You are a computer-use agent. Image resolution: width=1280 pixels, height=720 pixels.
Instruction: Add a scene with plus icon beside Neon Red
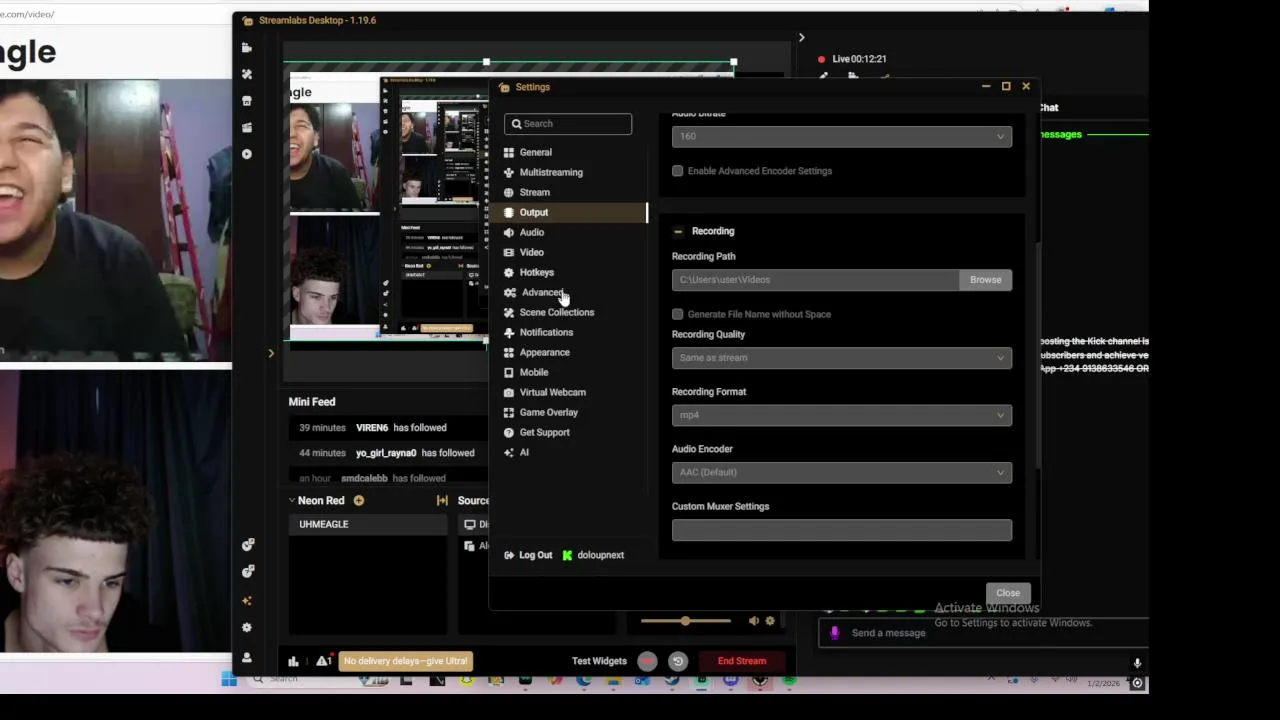[358, 501]
